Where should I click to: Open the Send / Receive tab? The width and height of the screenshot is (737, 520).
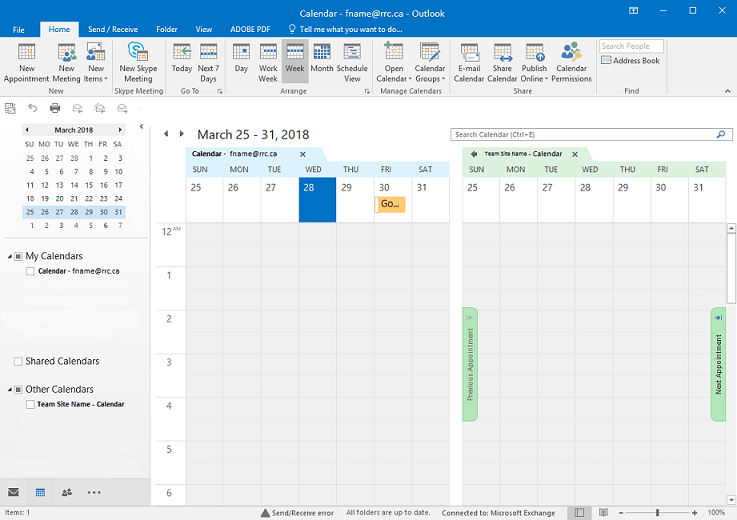tap(113, 29)
